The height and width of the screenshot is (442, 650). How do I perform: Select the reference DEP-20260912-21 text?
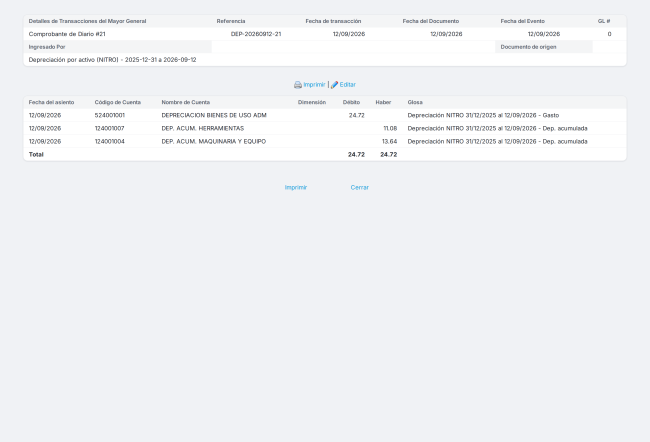[x=256, y=34]
